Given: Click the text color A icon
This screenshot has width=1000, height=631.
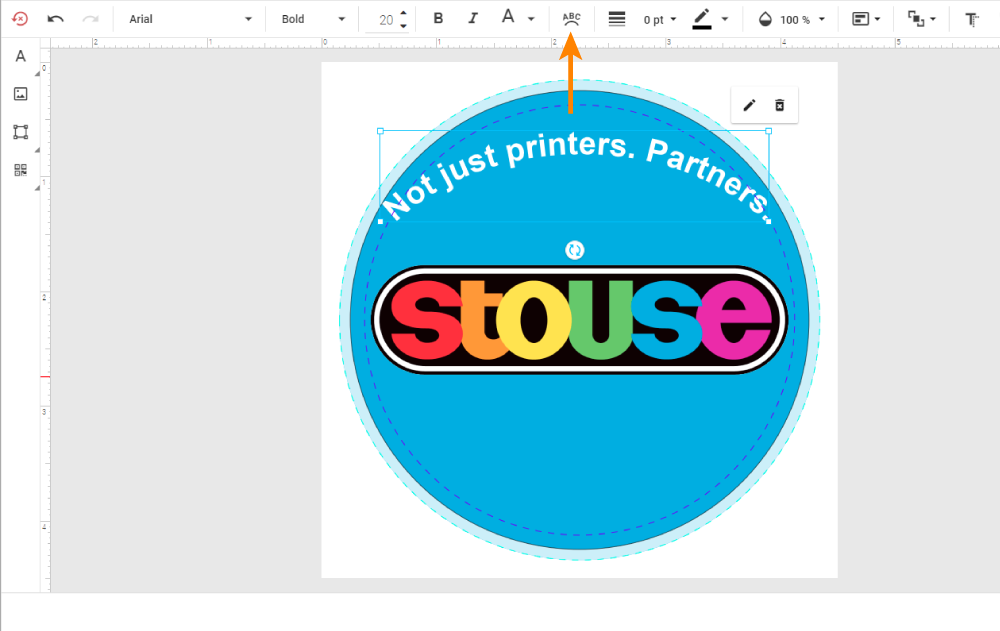Looking at the screenshot, I should point(508,17).
